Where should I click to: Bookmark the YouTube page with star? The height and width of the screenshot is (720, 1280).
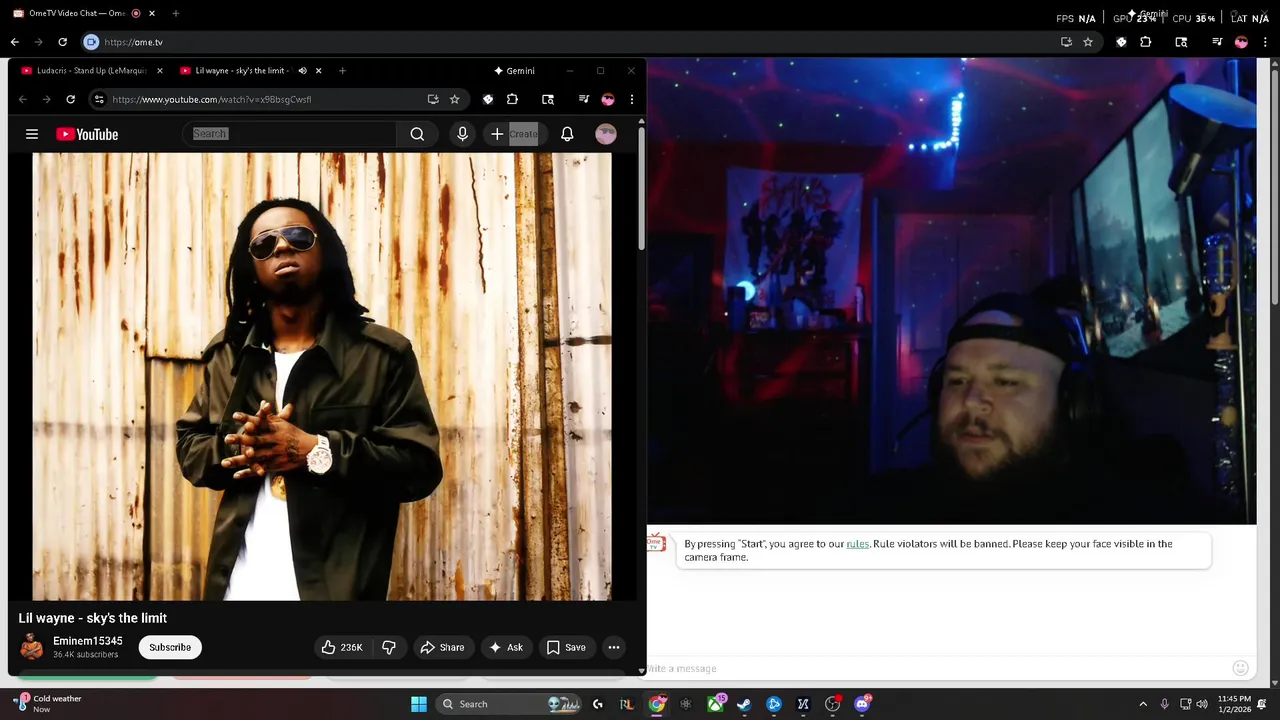pos(455,99)
